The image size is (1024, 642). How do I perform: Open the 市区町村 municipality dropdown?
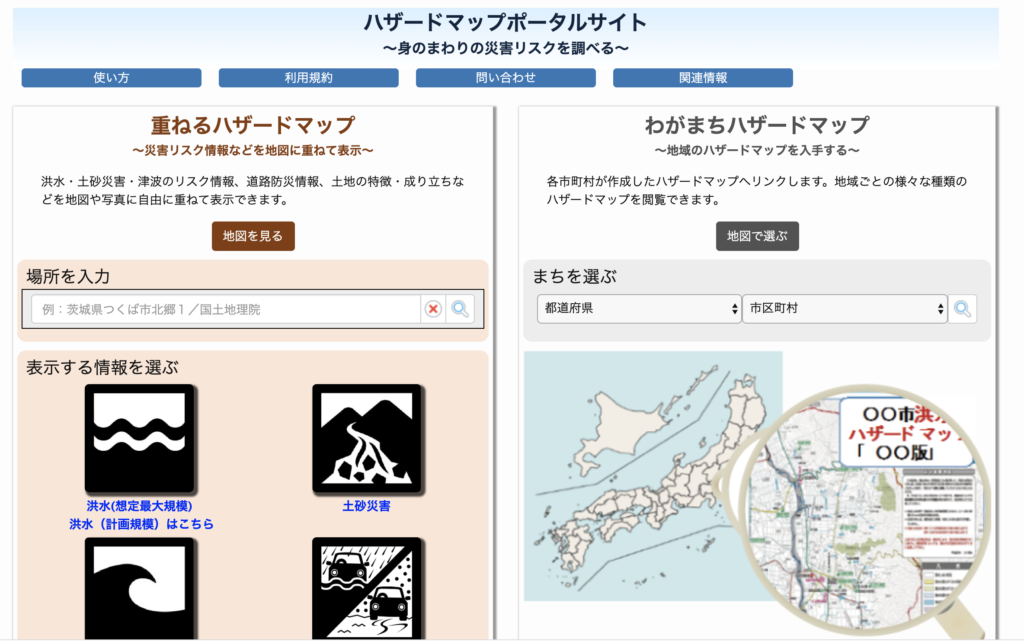point(845,308)
